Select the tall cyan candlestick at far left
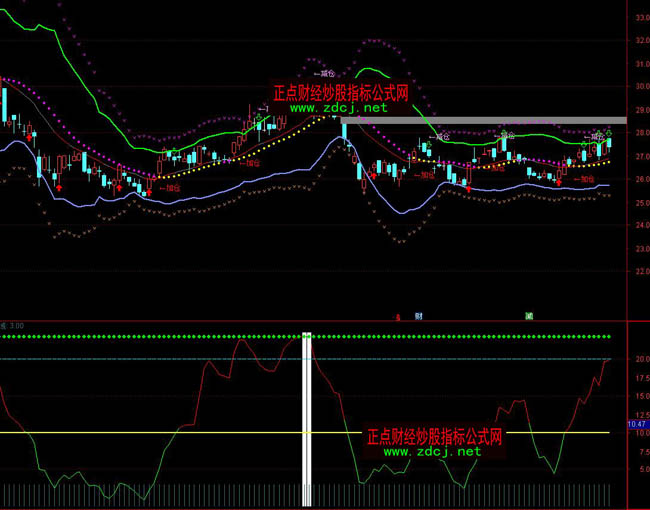Viewport: 650px width, 510px height. click(x=5, y=103)
